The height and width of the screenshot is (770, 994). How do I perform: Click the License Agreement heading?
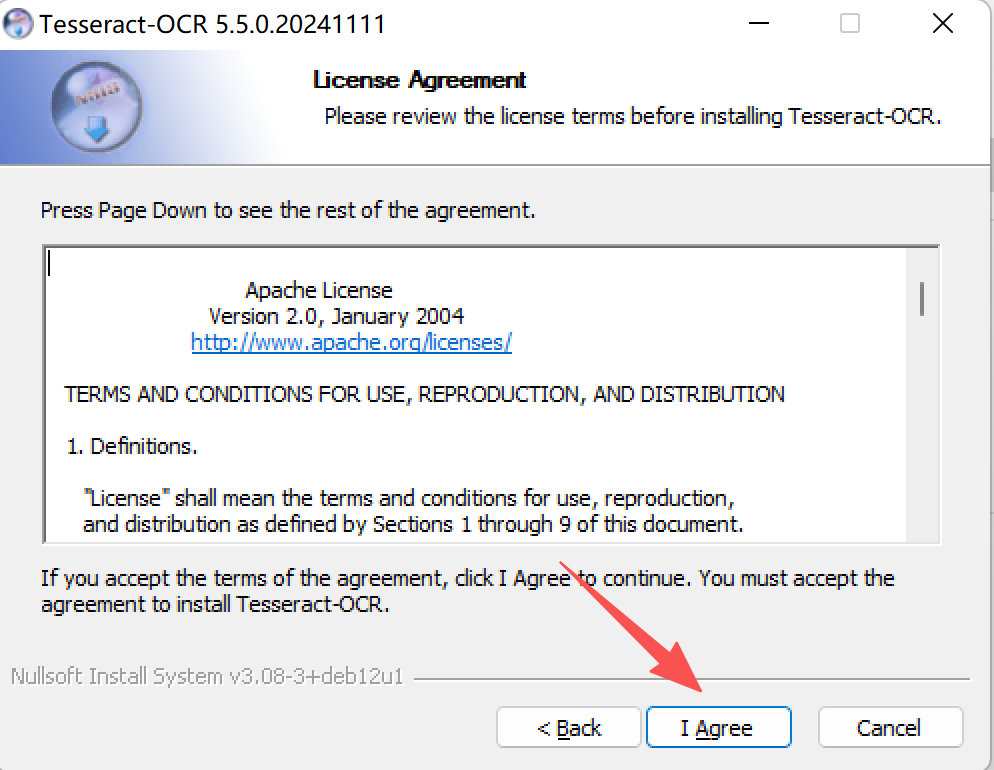click(x=419, y=80)
